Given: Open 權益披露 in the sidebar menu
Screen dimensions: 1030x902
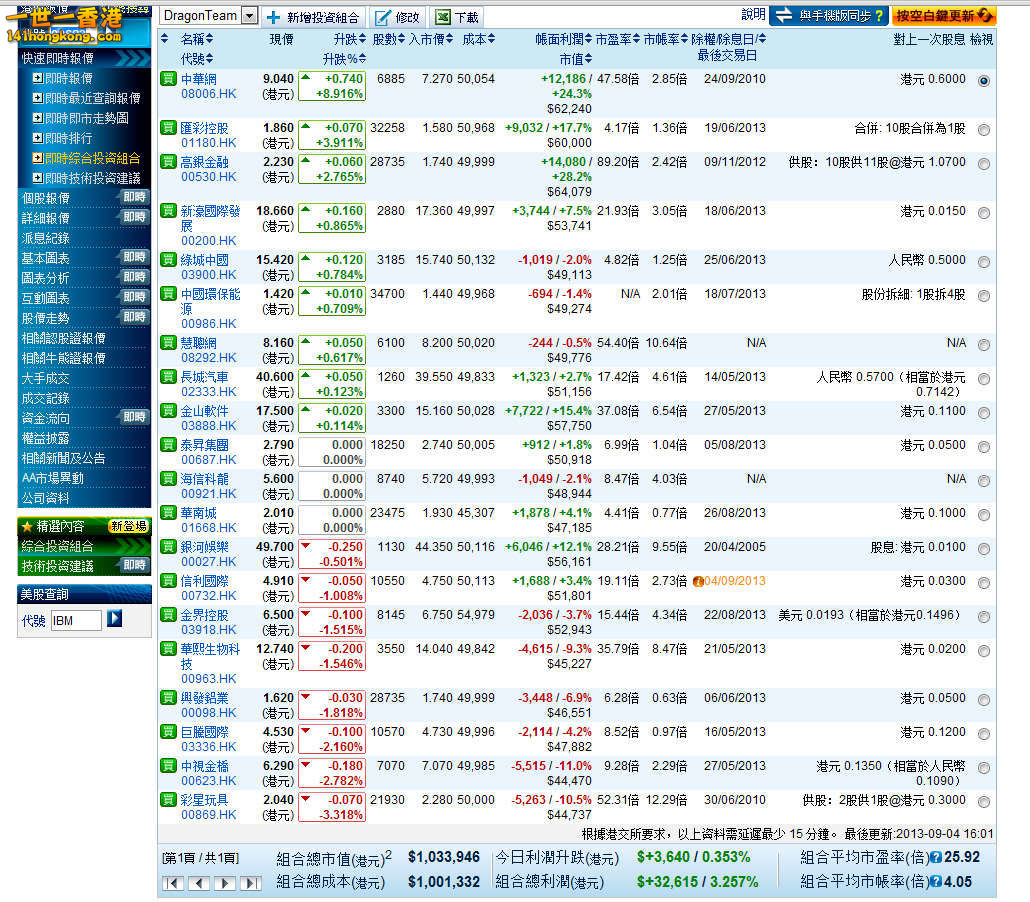Looking at the screenshot, I should point(45,438).
